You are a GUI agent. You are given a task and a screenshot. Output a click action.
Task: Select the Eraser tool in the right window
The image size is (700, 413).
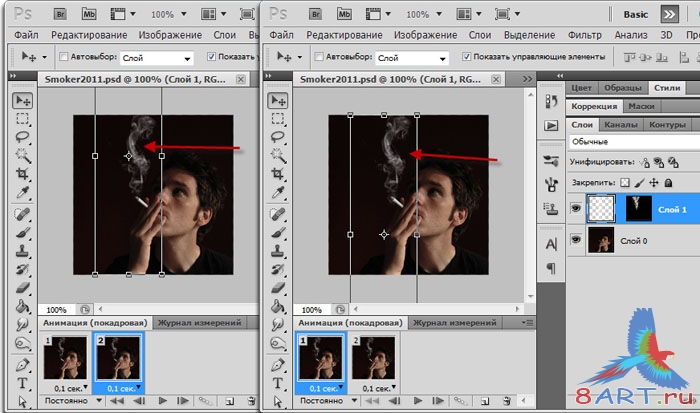pos(277,288)
